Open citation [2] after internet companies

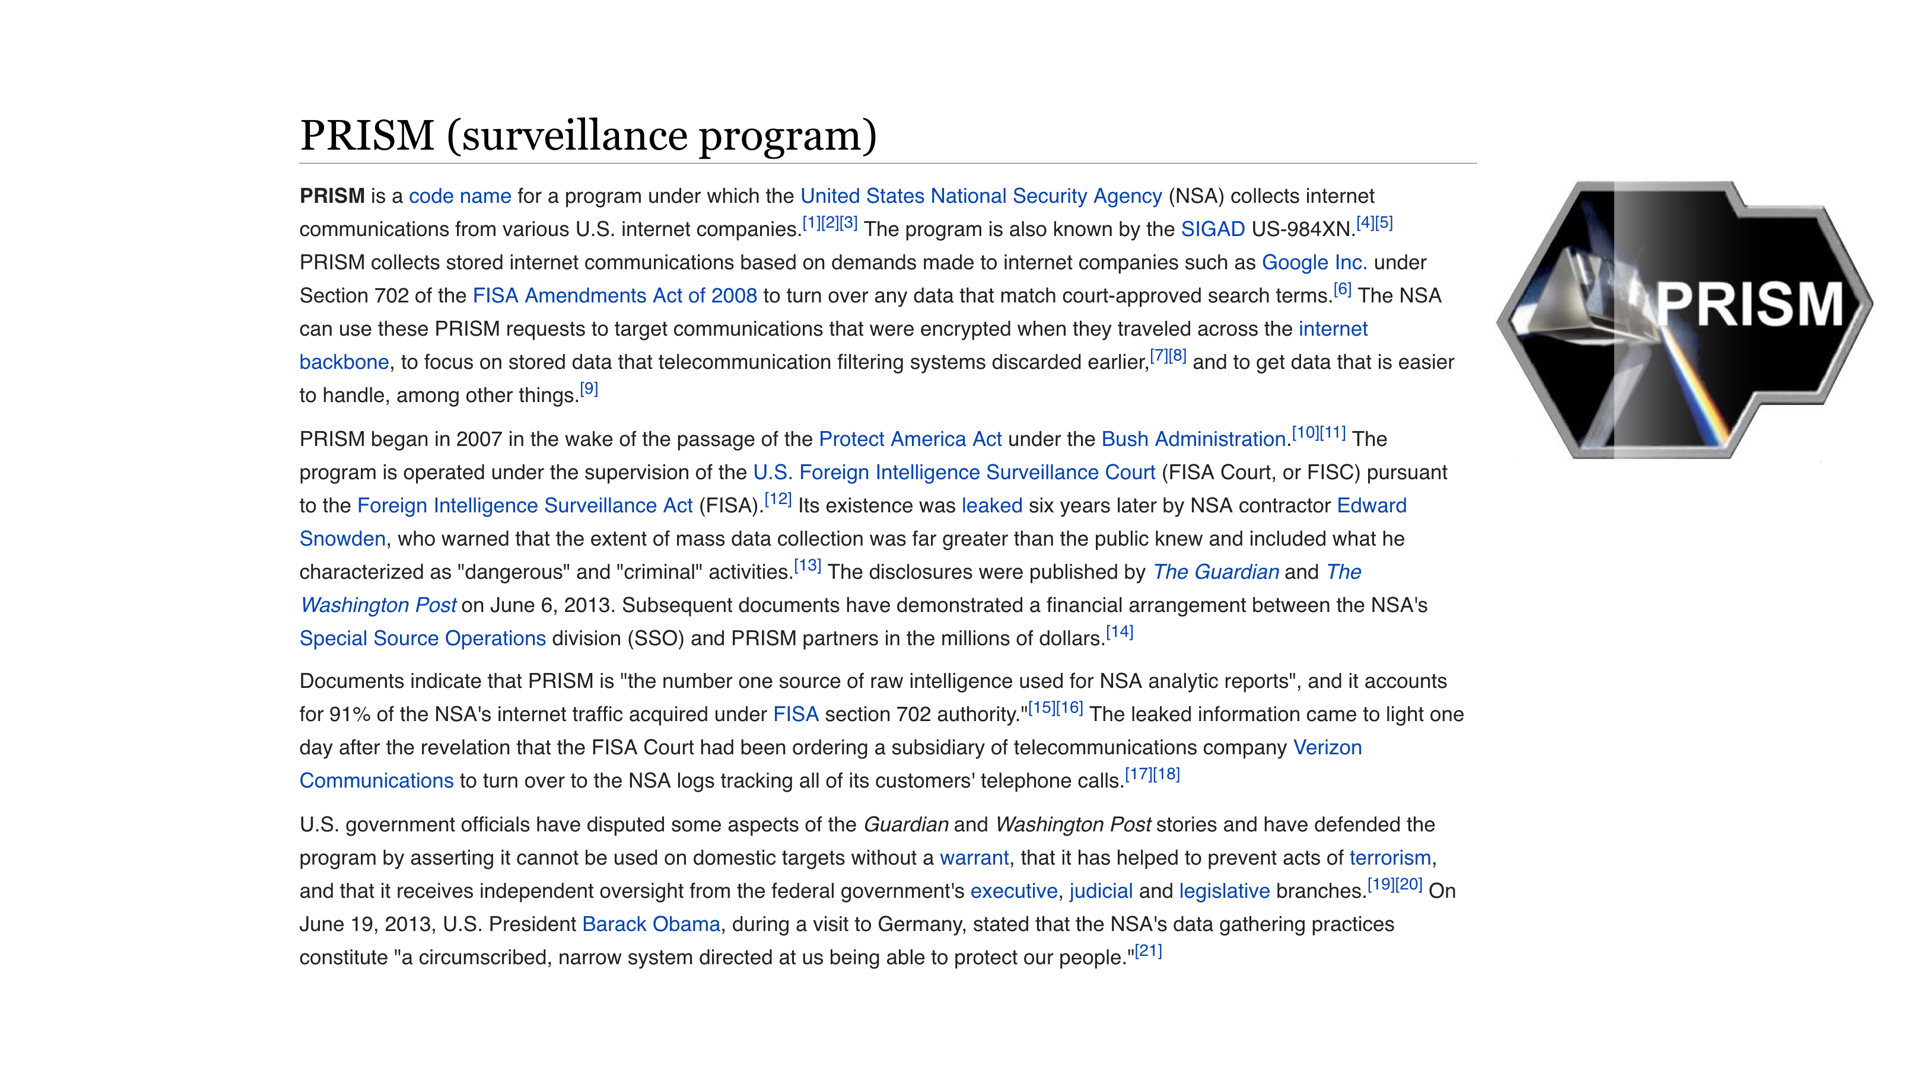coord(830,223)
